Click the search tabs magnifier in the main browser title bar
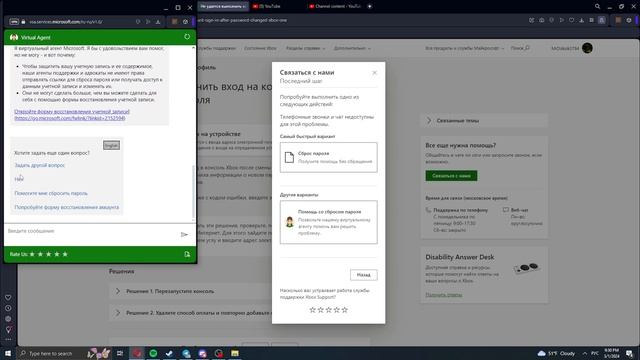Screen dimensions: 640x360 click(598, 7)
